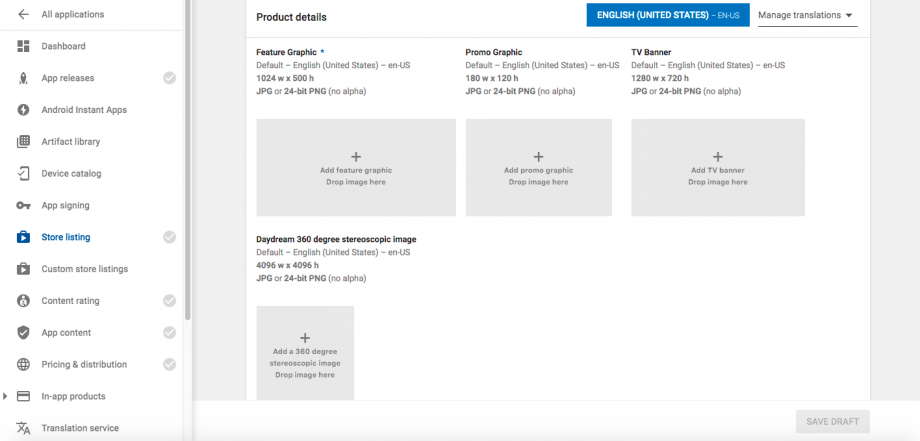Click the Add feature graphic drop area
The height and width of the screenshot is (441, 920).
click(356, 168)
